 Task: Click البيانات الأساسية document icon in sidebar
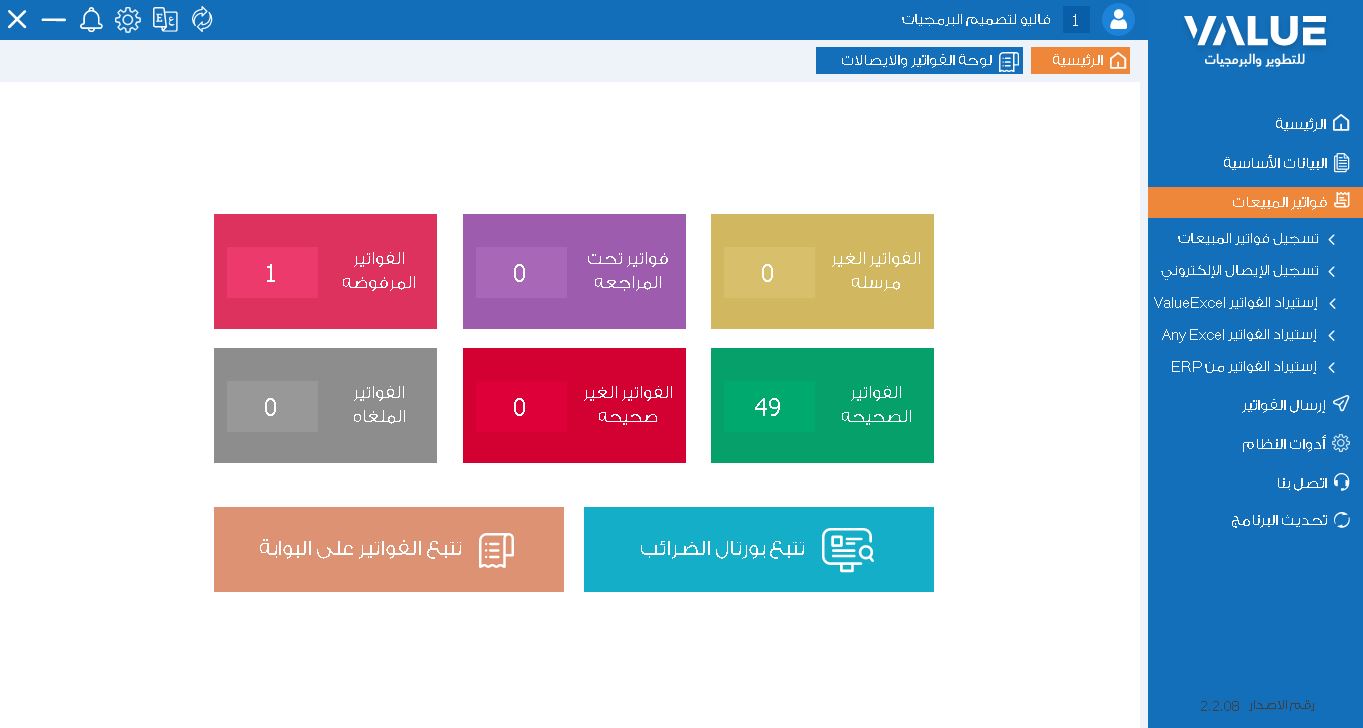tap(1341, 162)
